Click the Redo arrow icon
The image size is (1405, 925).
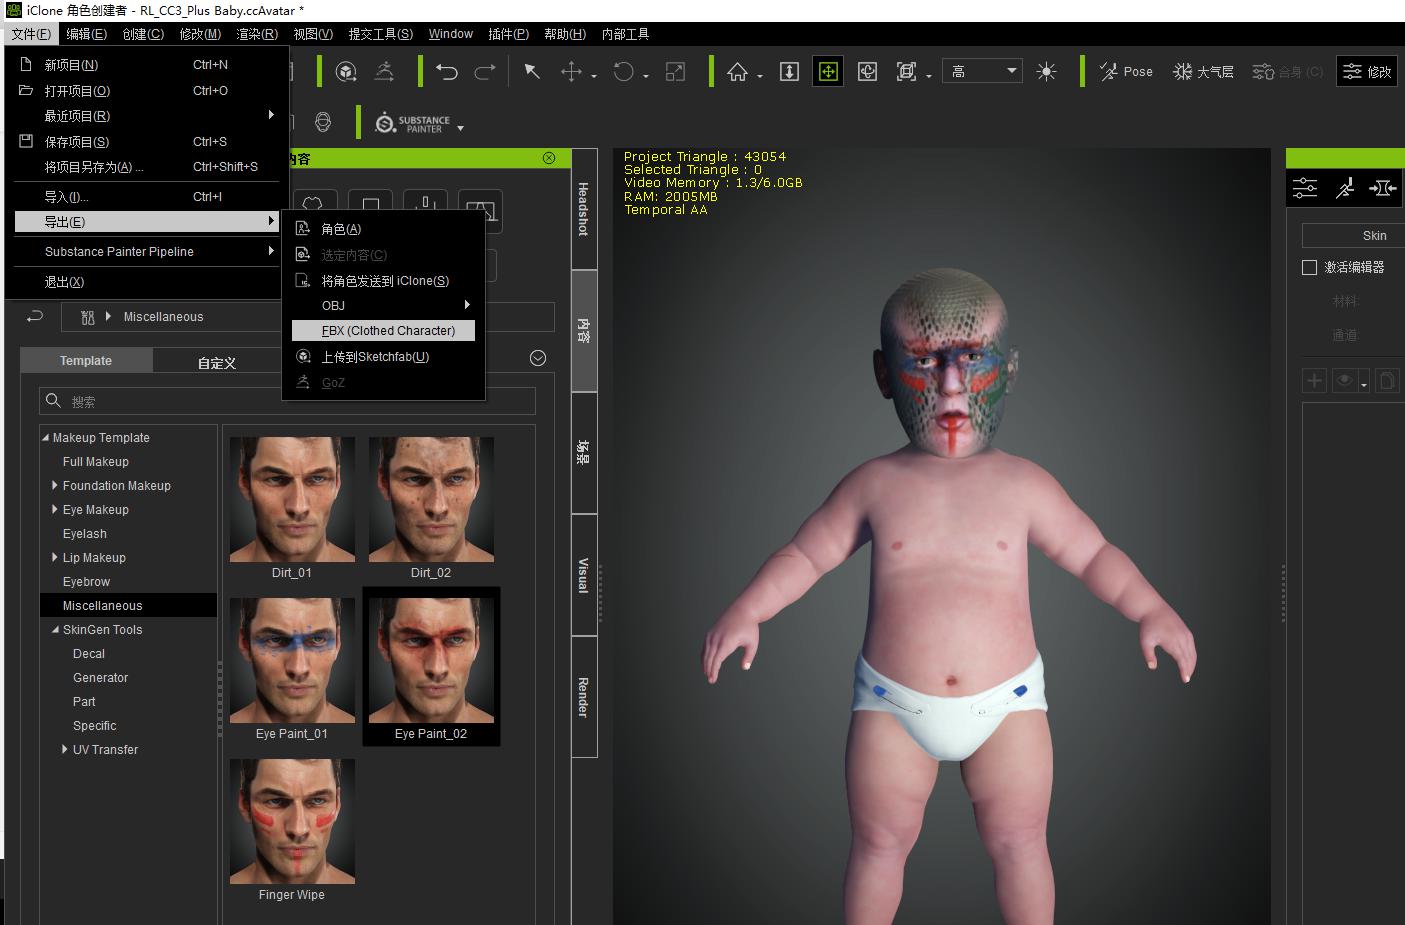tap(485, 72)
